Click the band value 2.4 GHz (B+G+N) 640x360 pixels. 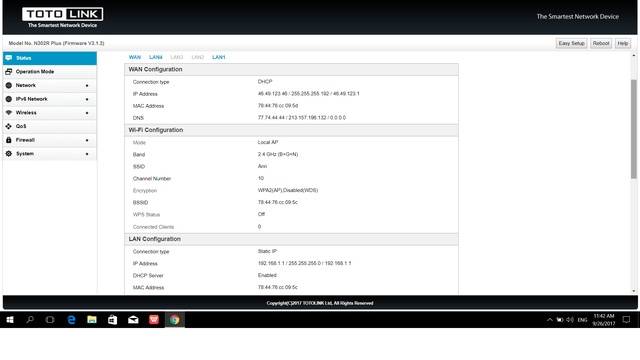pos(278,154)
